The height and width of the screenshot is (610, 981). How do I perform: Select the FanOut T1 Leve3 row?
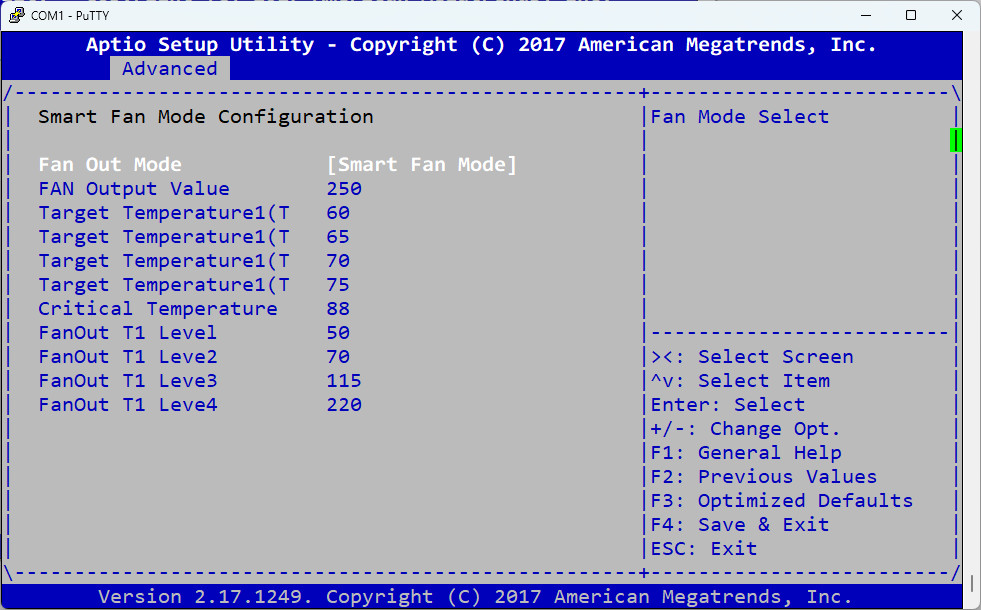point(200,380)
